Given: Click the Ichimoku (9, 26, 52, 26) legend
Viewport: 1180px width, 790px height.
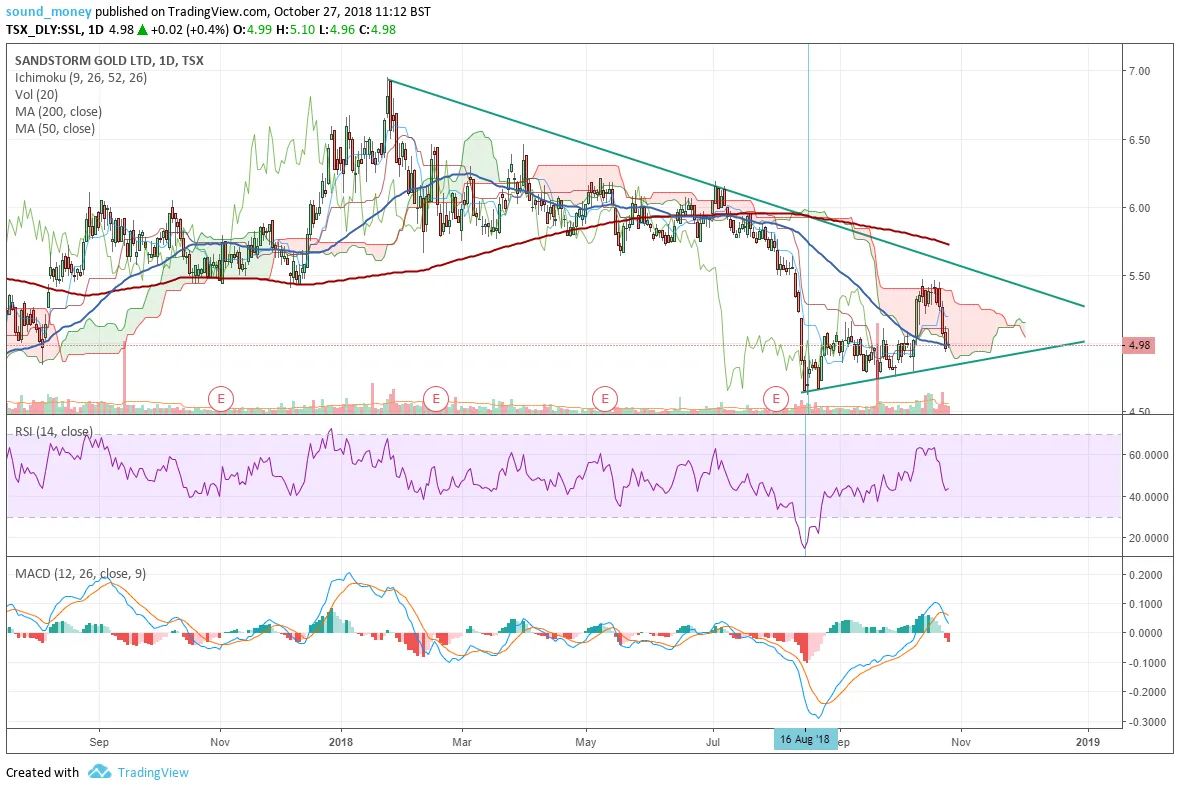Looking at the screenshot, I should click(x=81, y=77).
